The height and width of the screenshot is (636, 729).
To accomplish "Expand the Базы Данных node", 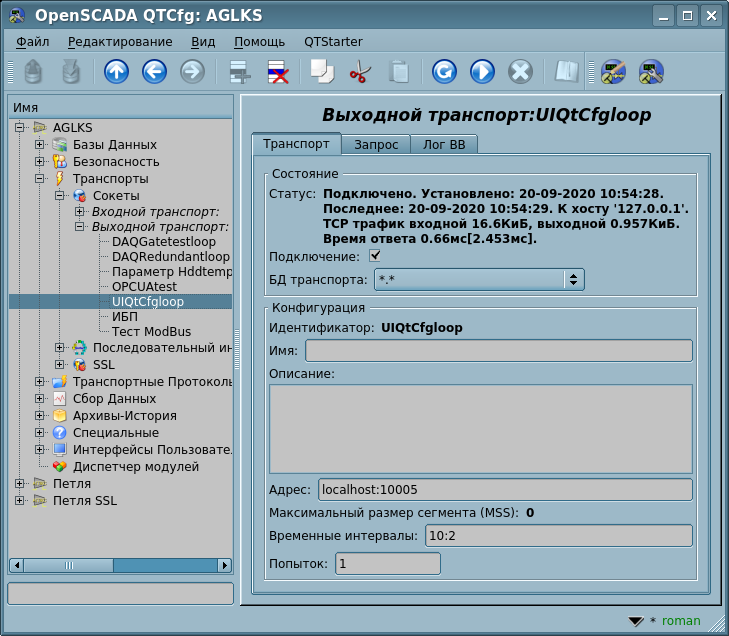I will point(40,145).
